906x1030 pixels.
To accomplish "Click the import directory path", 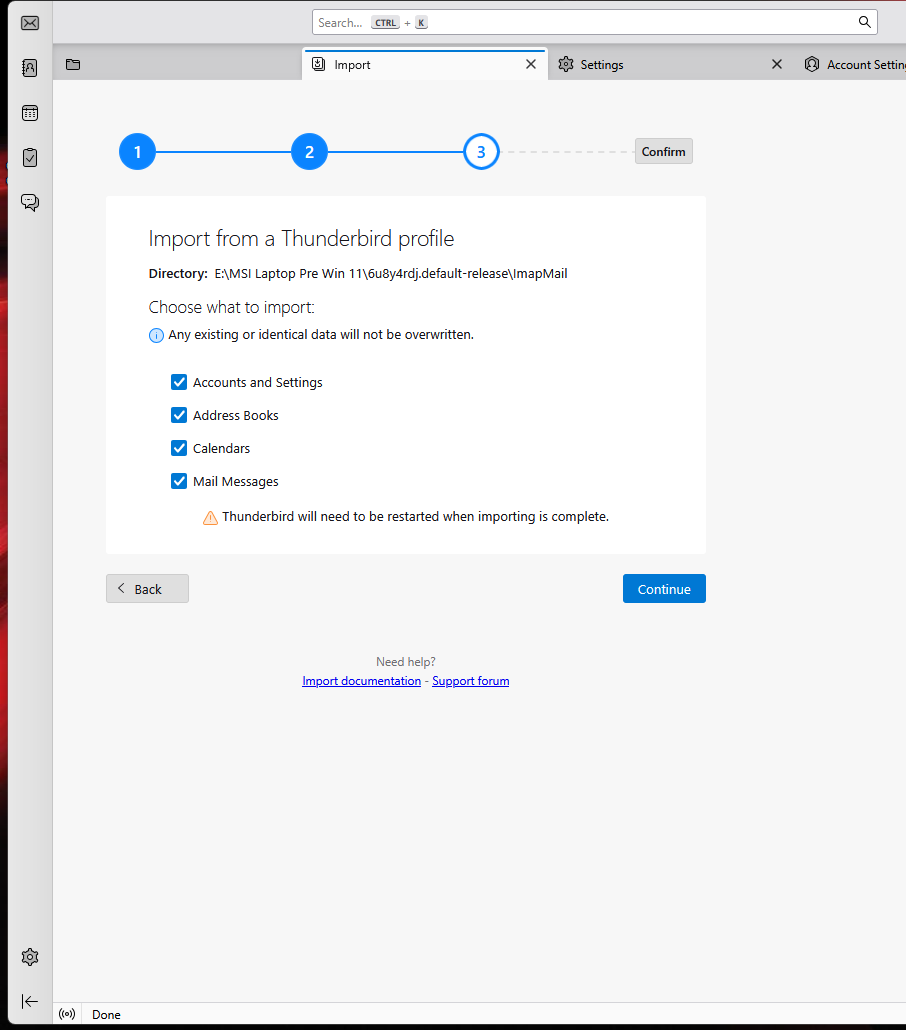I will click(x=391, y=273).
